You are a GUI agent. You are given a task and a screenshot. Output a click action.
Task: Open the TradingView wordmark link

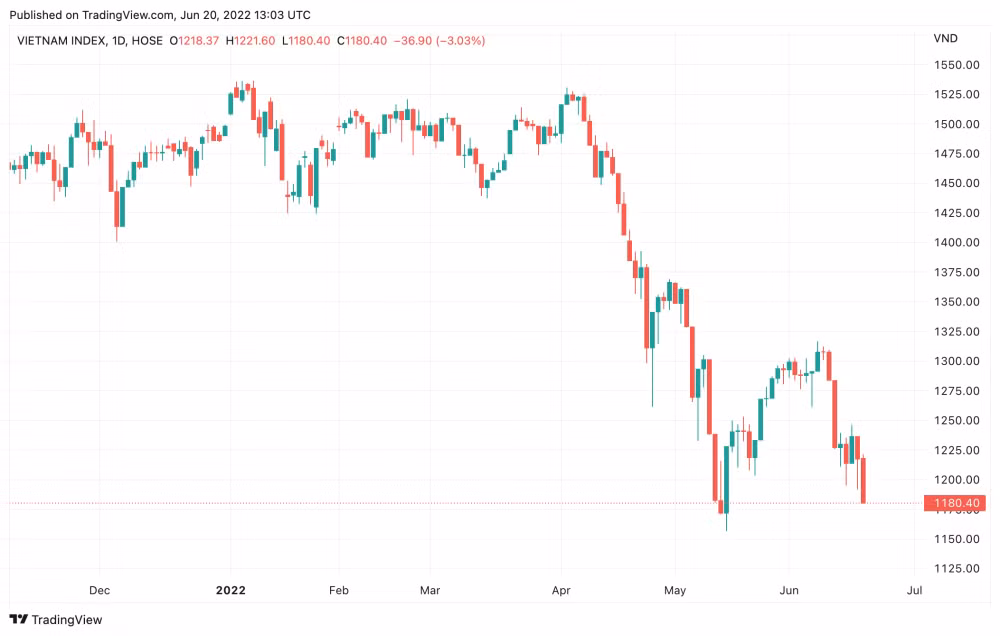point(67,619)
